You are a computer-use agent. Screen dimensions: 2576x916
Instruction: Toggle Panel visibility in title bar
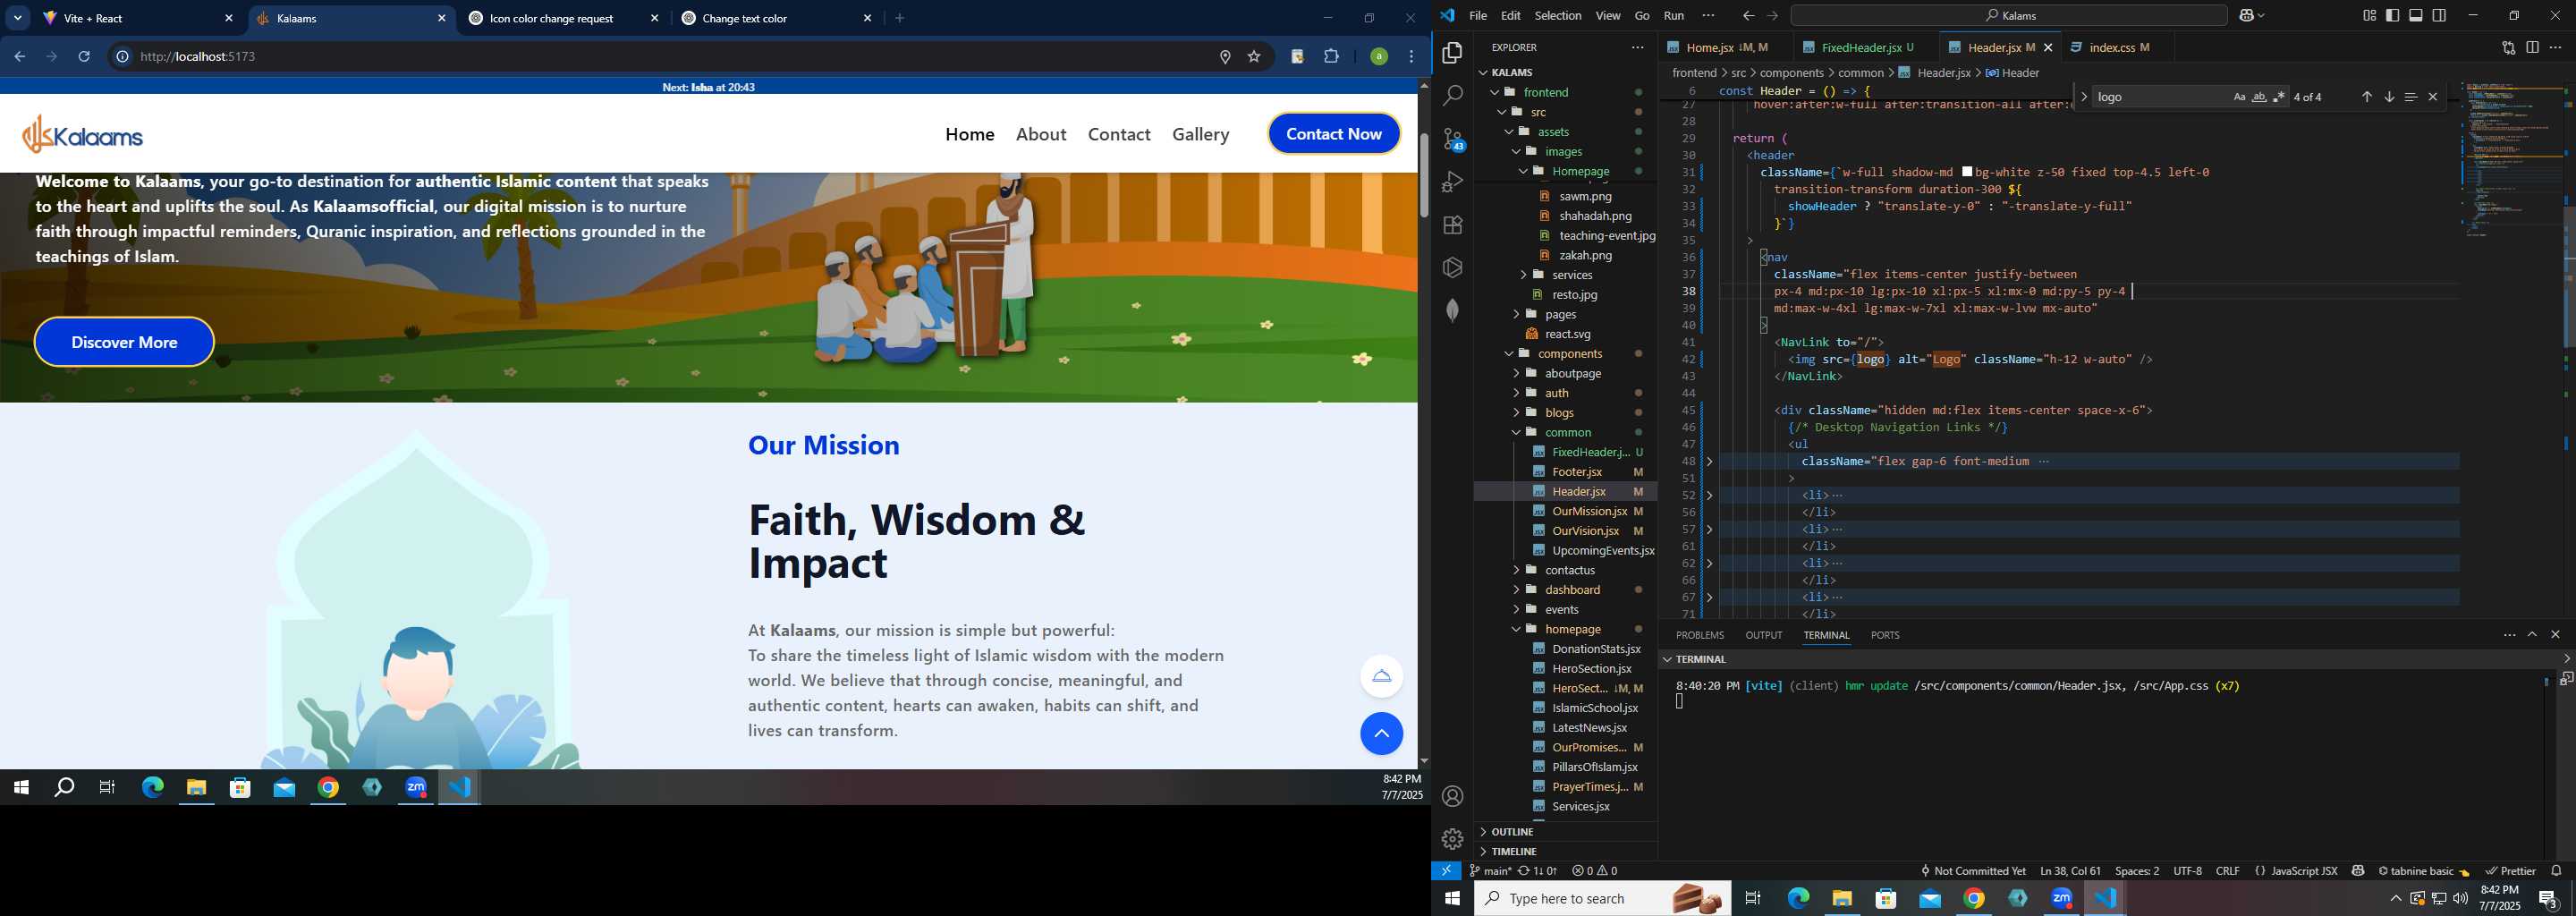pos(2415,16)
